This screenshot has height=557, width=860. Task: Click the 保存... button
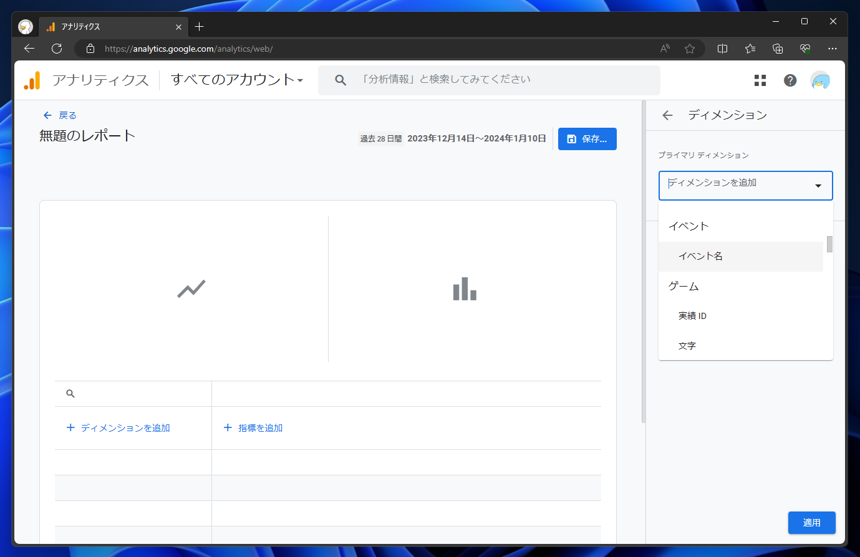[587, 139]
